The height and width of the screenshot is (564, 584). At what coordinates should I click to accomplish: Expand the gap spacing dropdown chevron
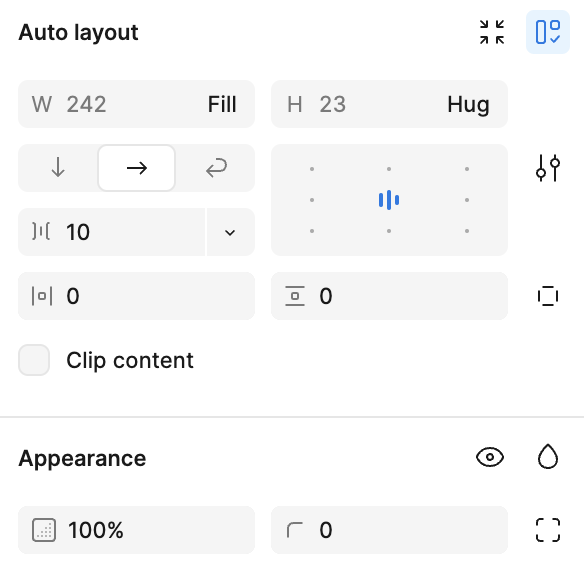pos(230,232)
